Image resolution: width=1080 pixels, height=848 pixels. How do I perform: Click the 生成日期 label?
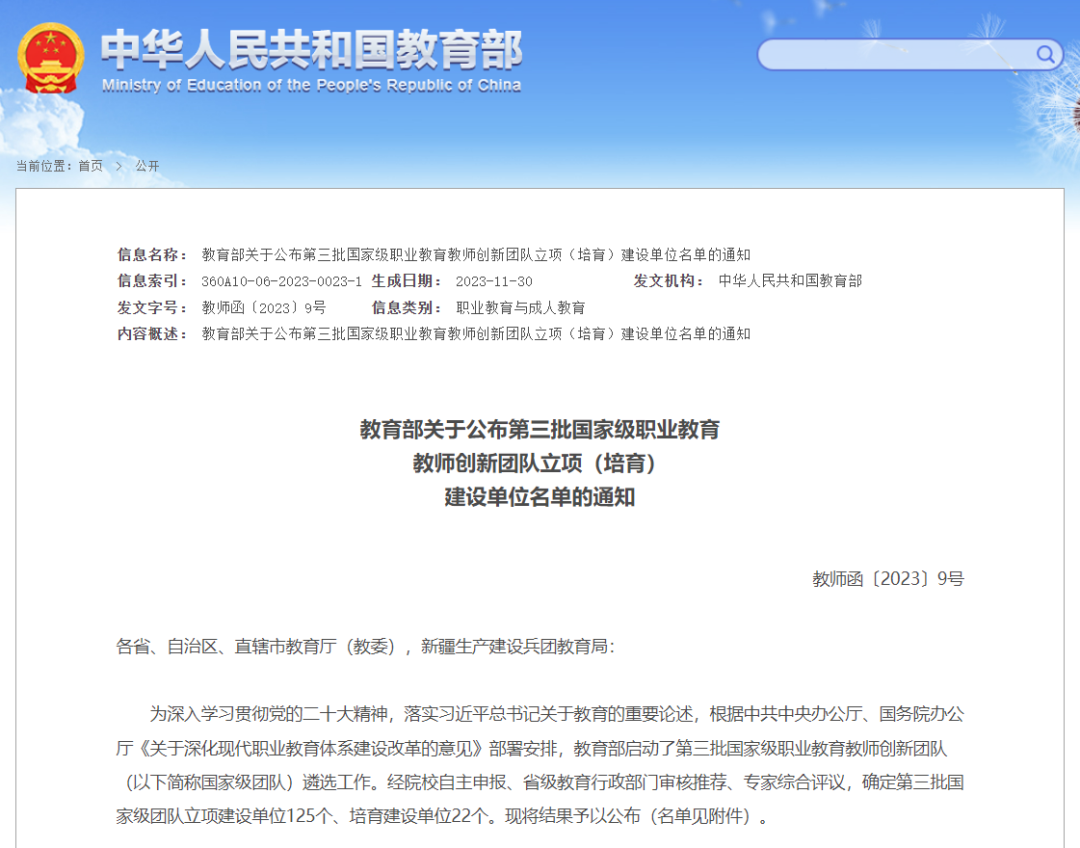406,280
